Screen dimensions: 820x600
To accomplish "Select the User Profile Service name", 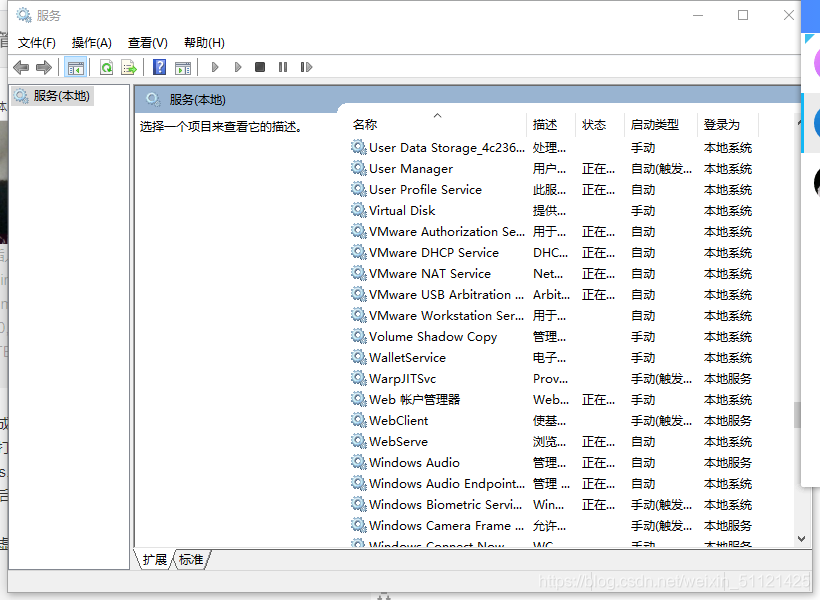I will [x=425, y=190].
